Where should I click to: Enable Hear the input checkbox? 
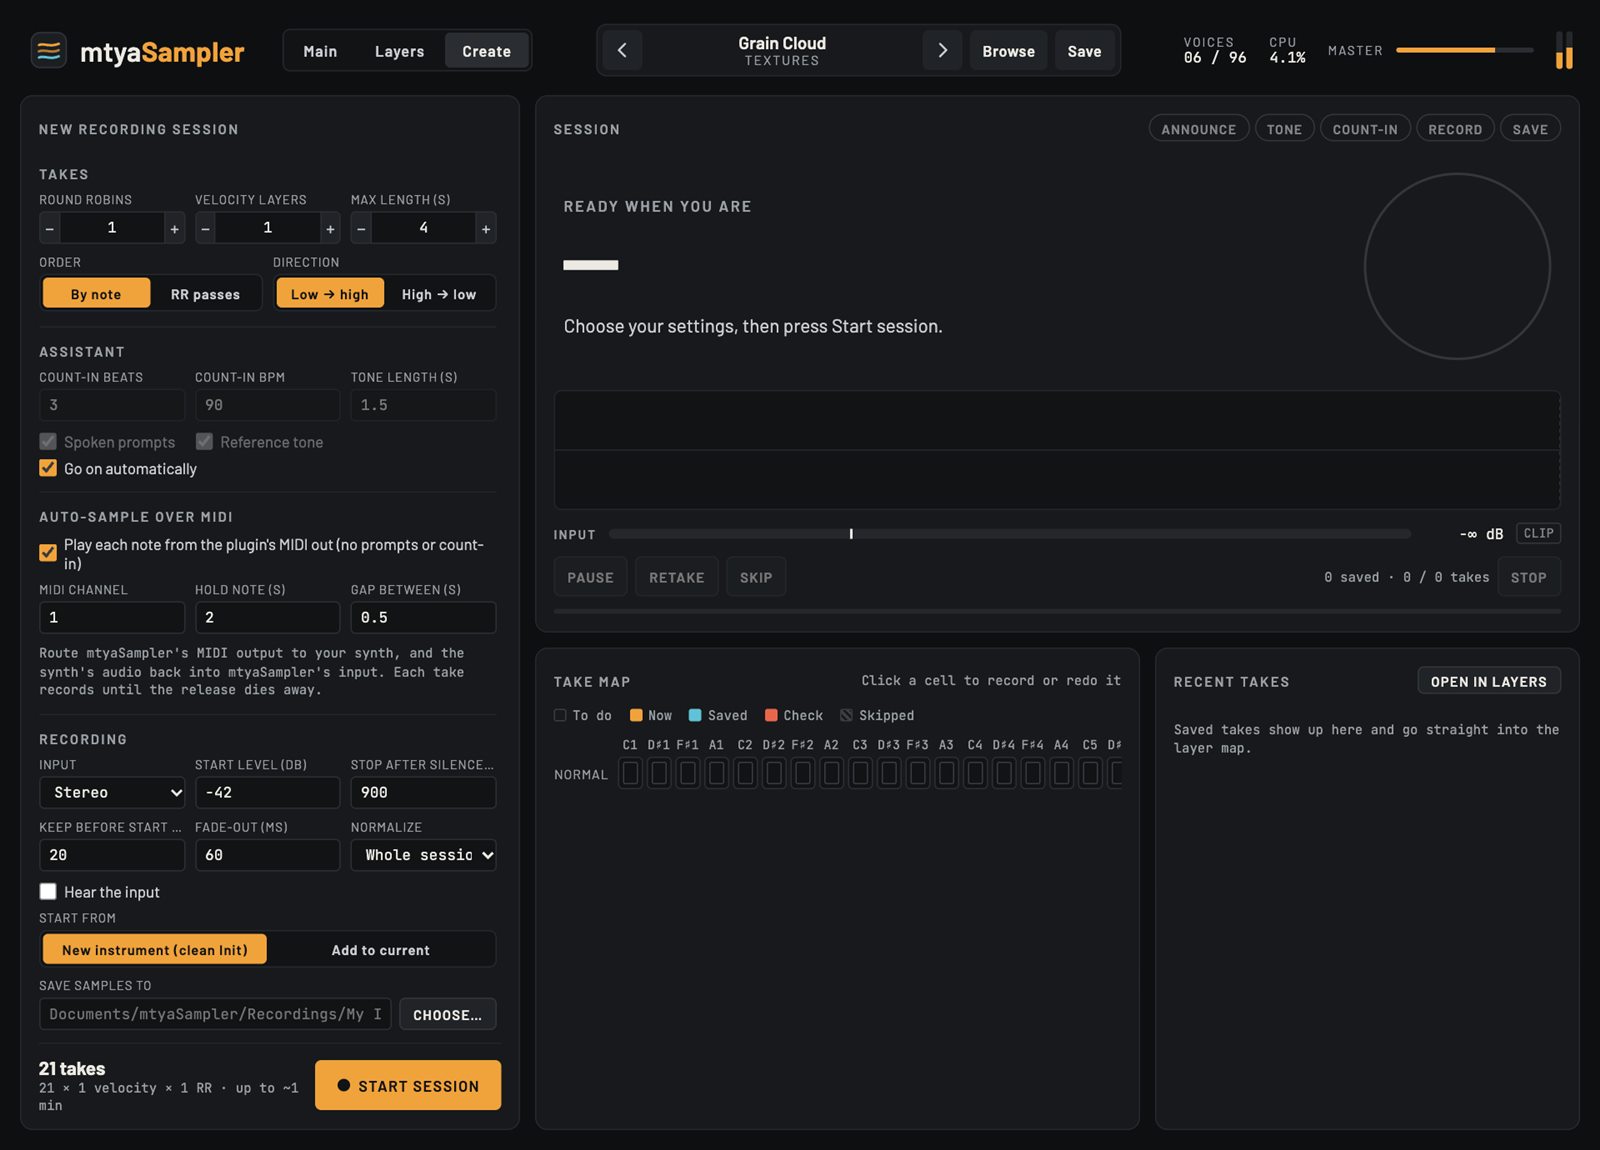point(48,891)
